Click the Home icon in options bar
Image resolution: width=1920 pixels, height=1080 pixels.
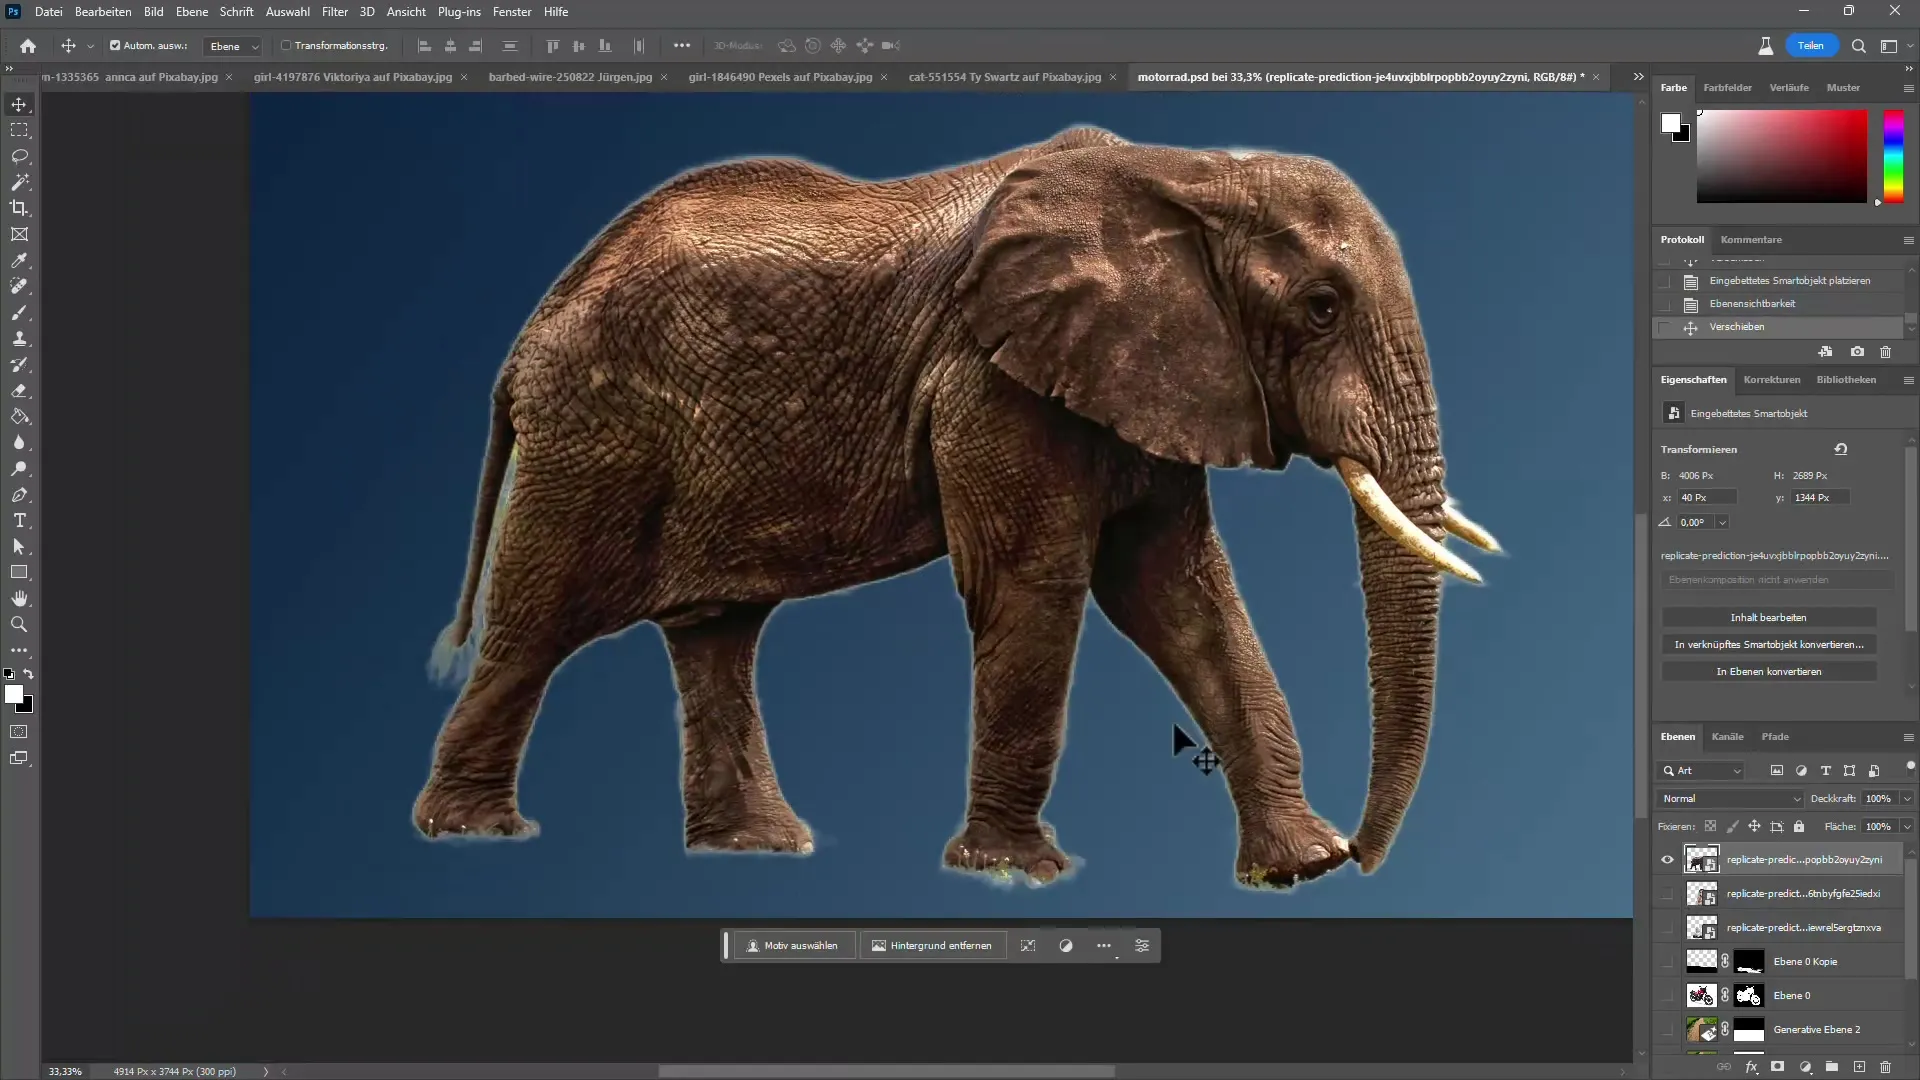point(28,46)
